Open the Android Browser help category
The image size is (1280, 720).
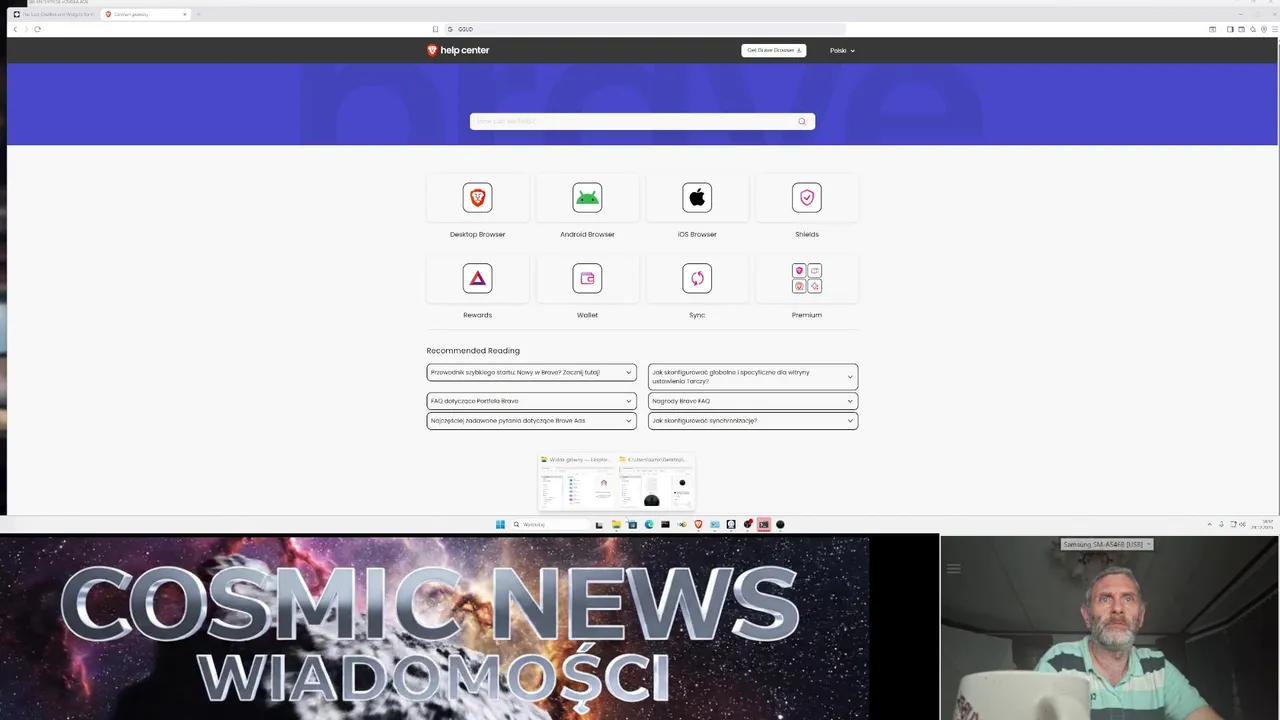point(587,198)
